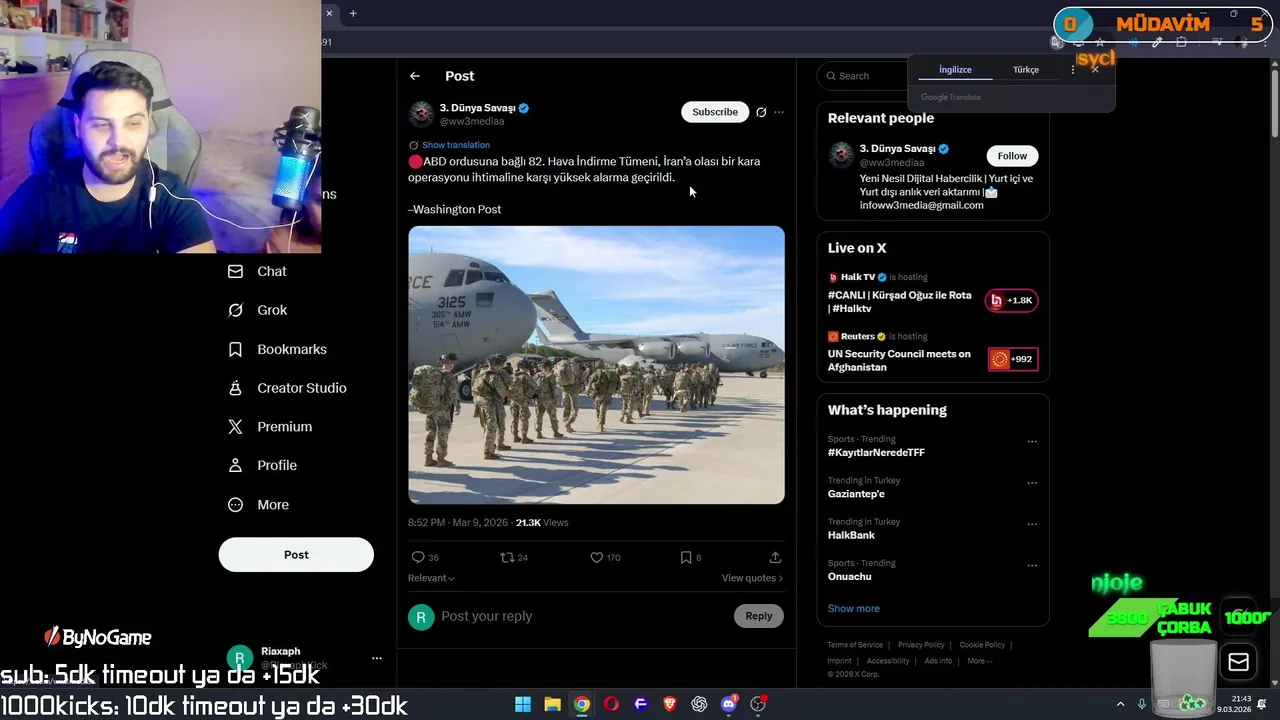This screenshot has width=1280, height=720.
Task: Open Brave browser from taskbar
Action: pos(670,704)
